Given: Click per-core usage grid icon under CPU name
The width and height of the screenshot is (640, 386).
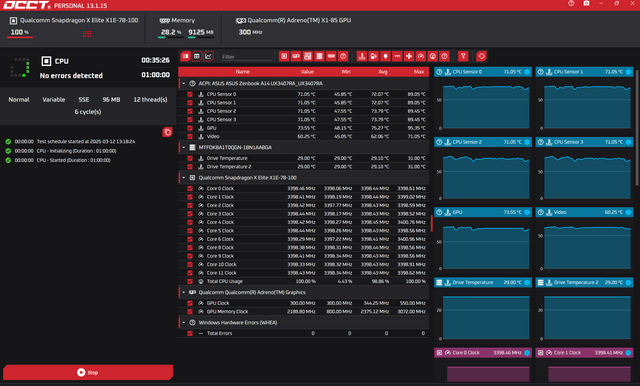Looking at the screenshot, I should coord(87,34).
